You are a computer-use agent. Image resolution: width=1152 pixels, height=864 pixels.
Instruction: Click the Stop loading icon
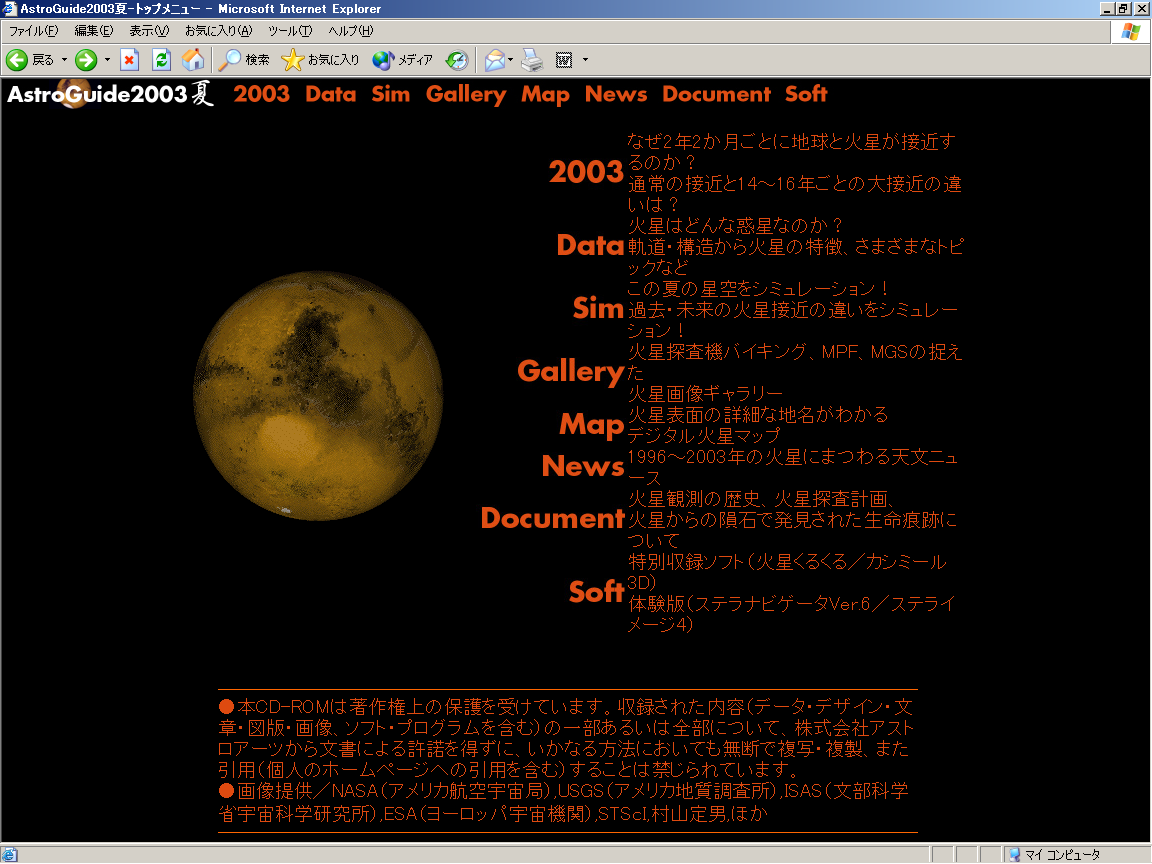(x=129, y=60)
